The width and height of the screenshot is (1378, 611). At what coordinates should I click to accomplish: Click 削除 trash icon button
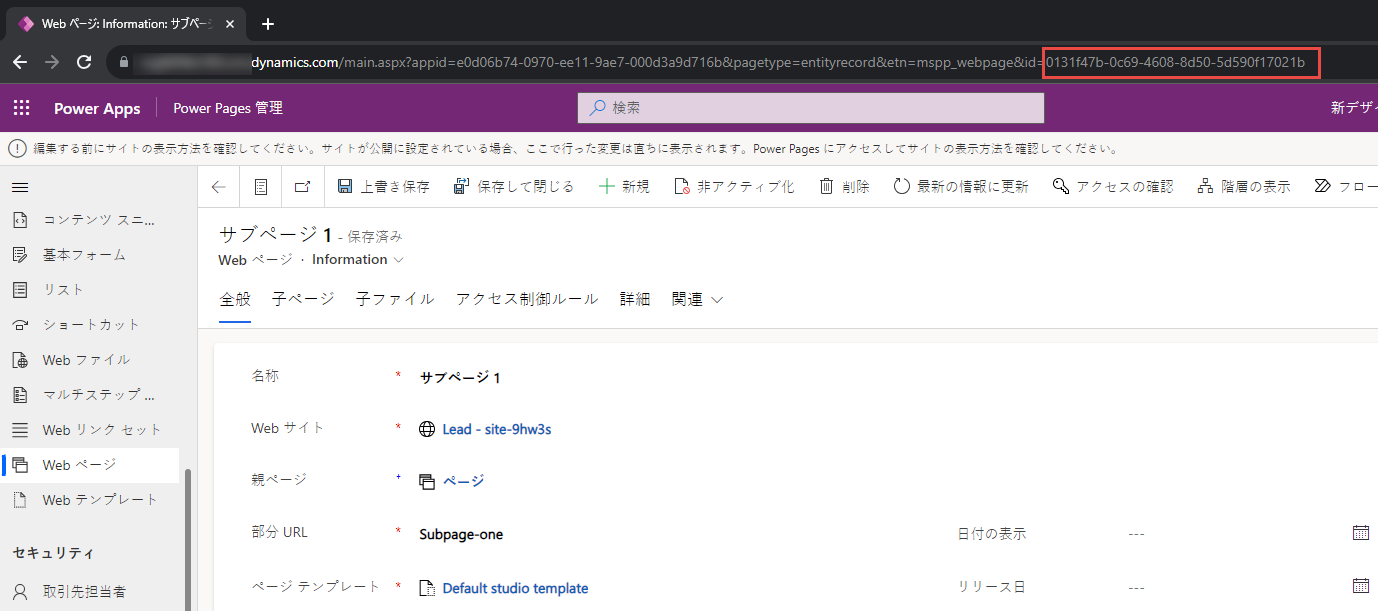coord(844,187)
